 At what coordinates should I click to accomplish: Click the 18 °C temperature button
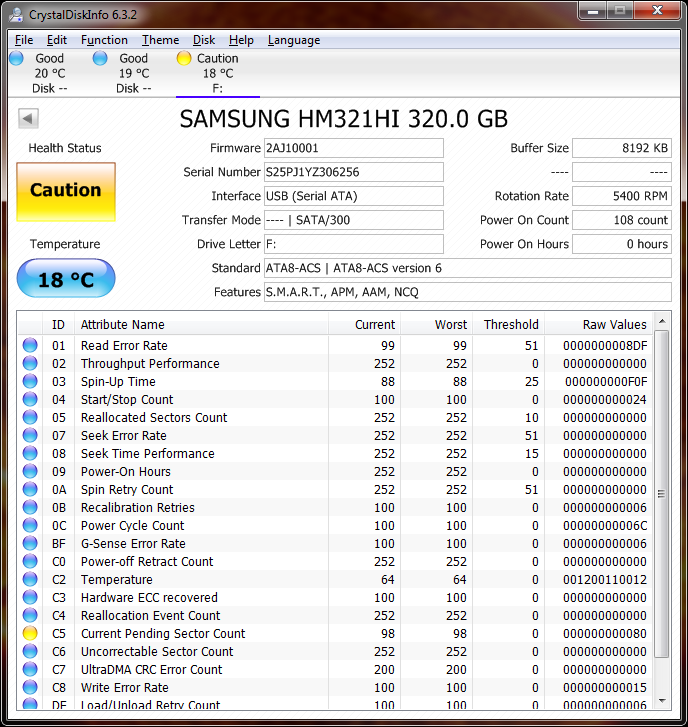coord(66,278)
